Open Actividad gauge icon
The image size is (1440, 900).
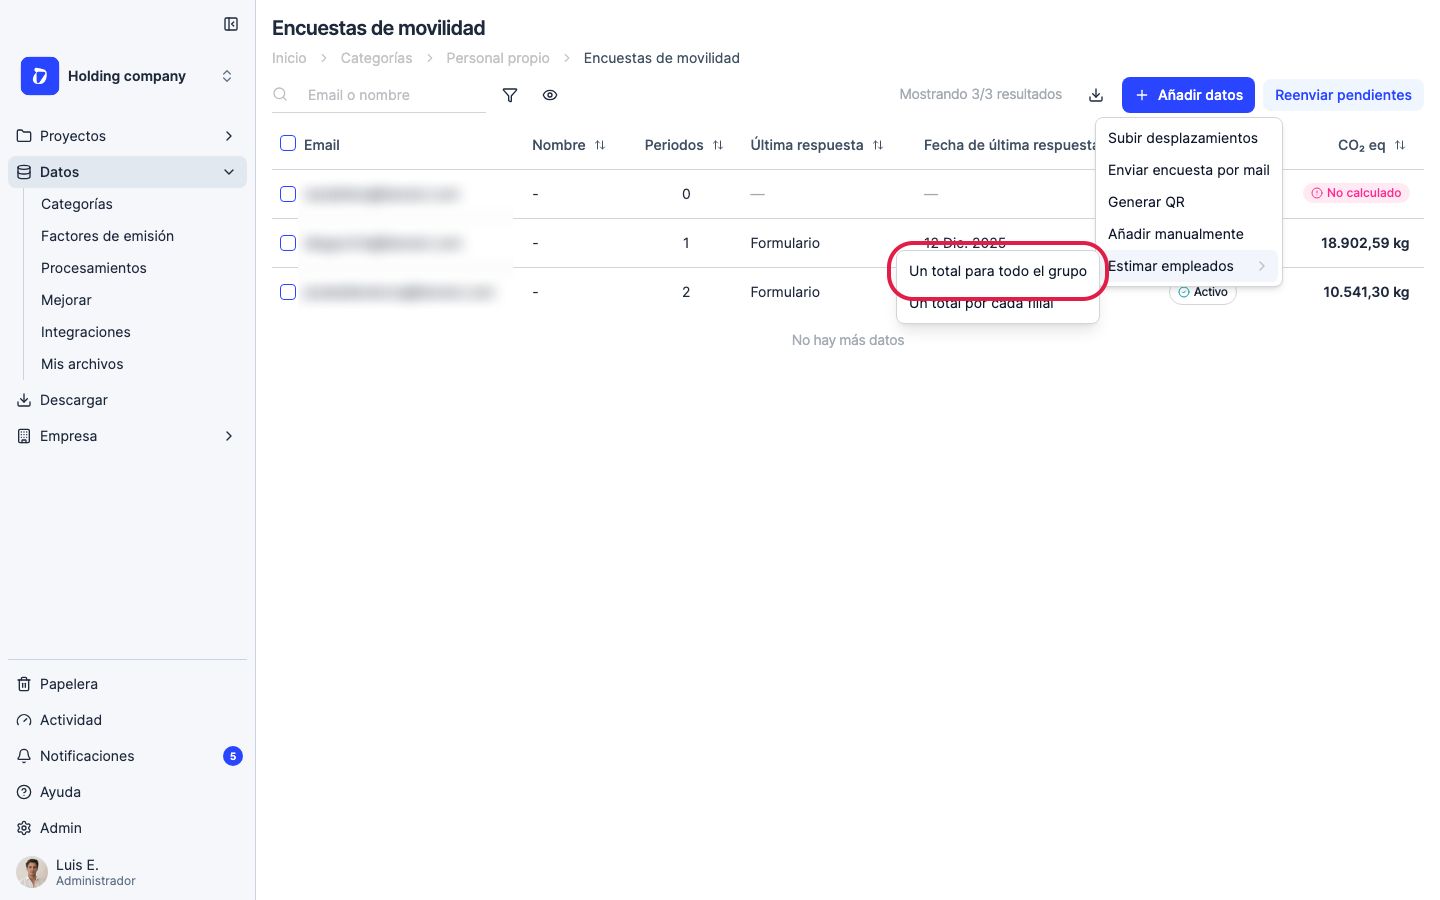click(x=24, y=720)
